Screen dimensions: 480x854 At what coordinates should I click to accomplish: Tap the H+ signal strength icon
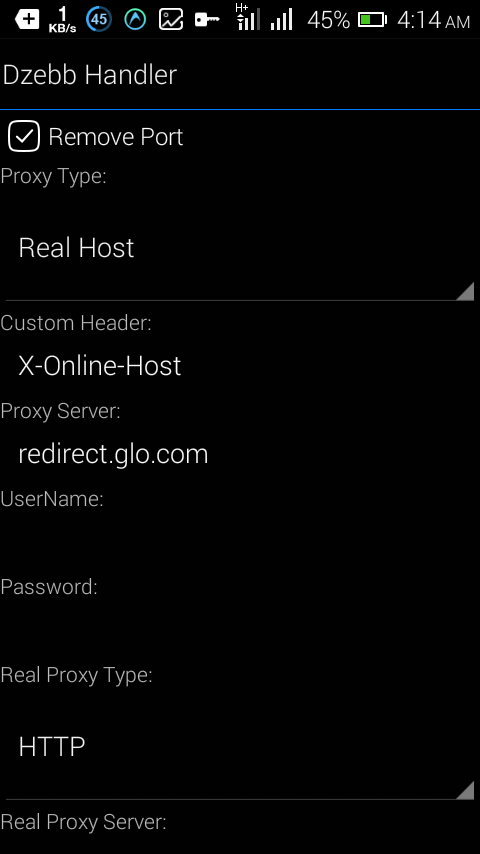pyautogui.click(x=247, y=17)
